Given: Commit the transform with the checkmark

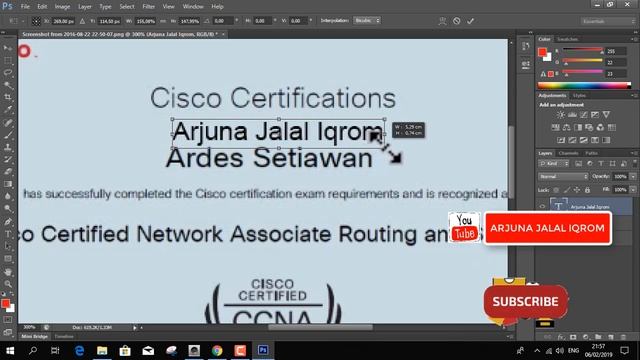Looking at the screenshot, I should pyautogui.click(x=471, y=21).
